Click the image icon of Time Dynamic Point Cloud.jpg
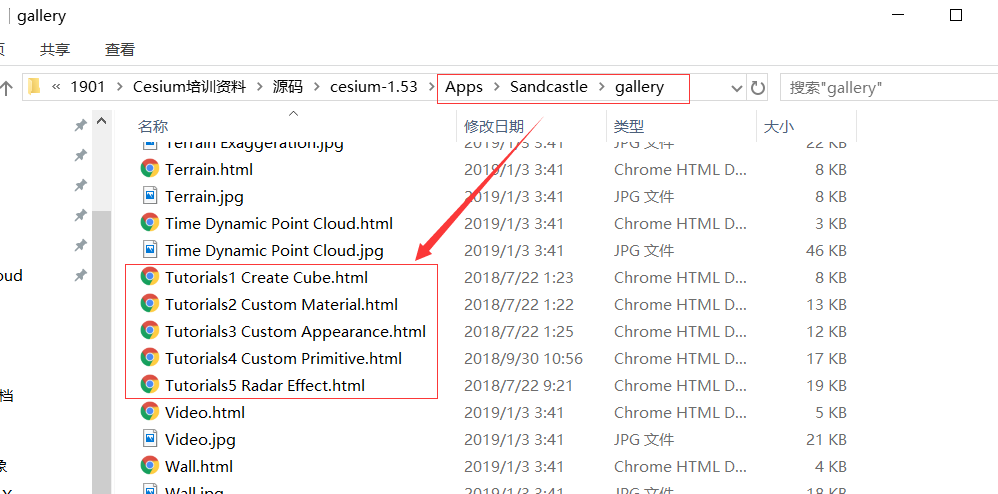 click(x=150, y=250)
